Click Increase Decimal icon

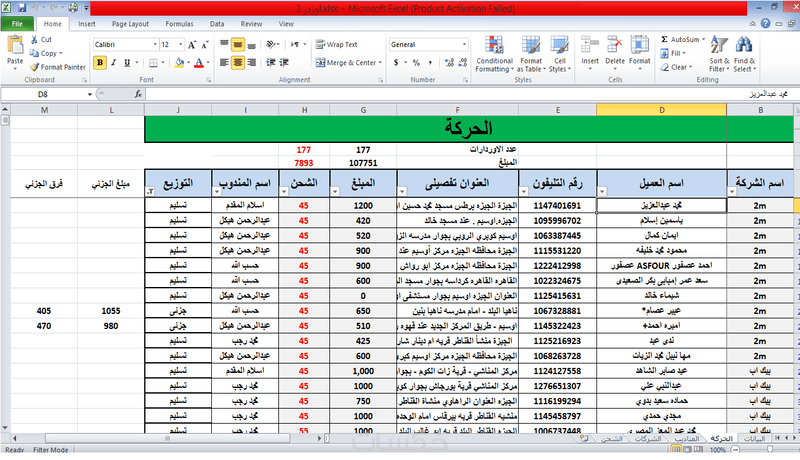click(449, 63)
